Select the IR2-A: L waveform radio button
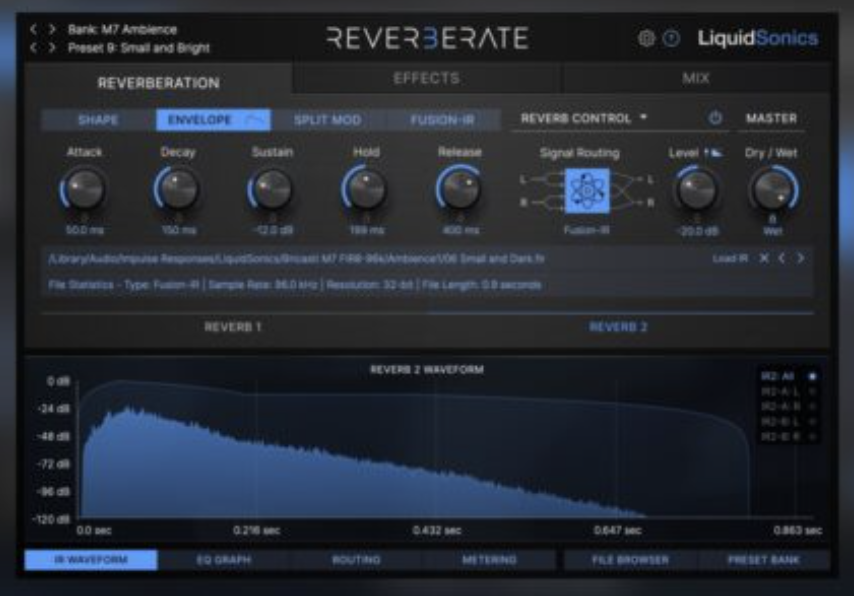Screen dimensions: 854x596 (813, 391)
